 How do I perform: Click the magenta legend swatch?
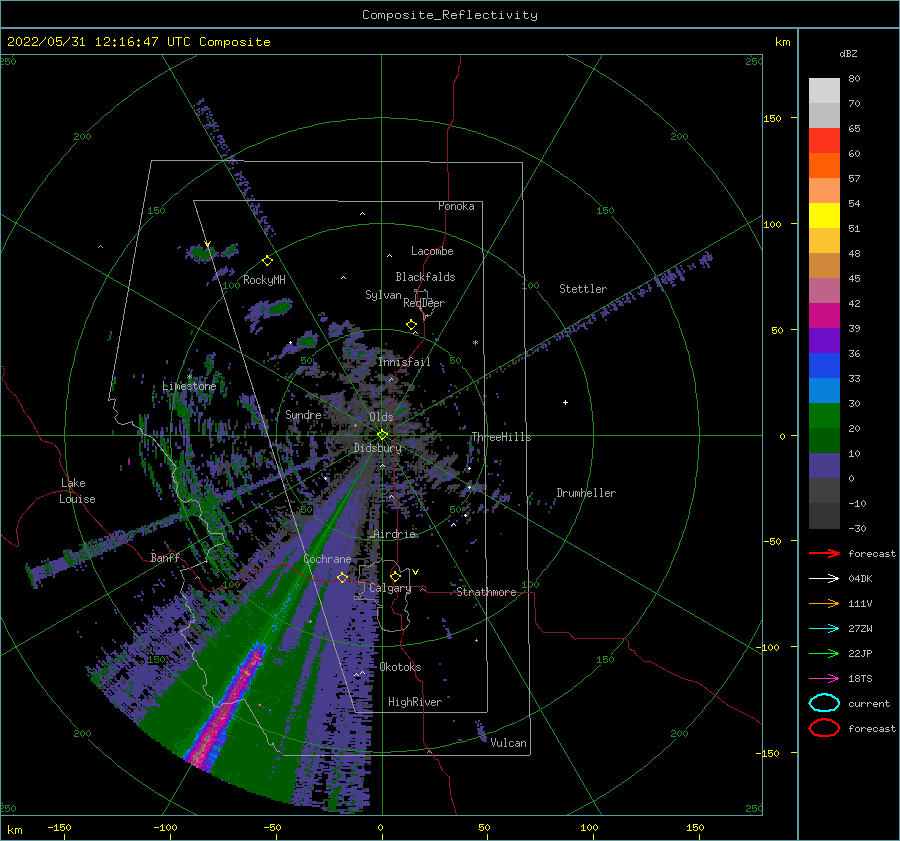(x=824, y=316)
